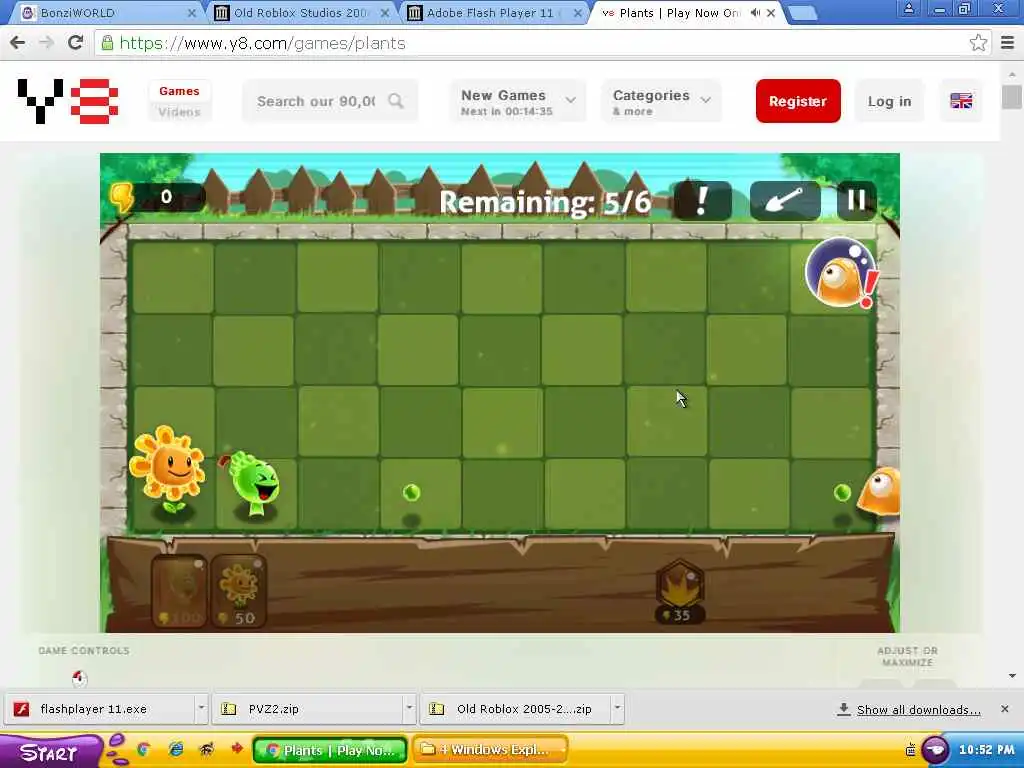
Task: Click the page vertical scrollbar thumb
Action: [1012, 97]
